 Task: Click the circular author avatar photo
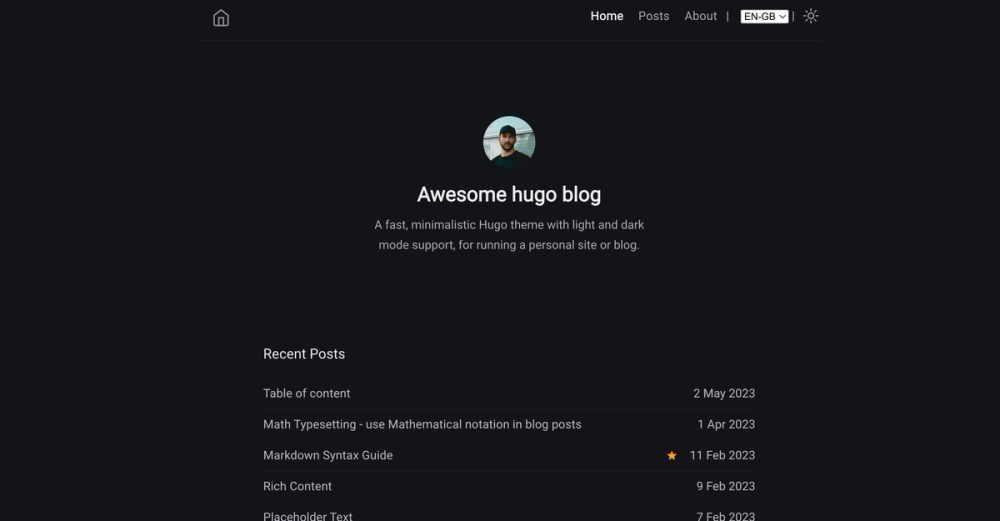[509, 142]
